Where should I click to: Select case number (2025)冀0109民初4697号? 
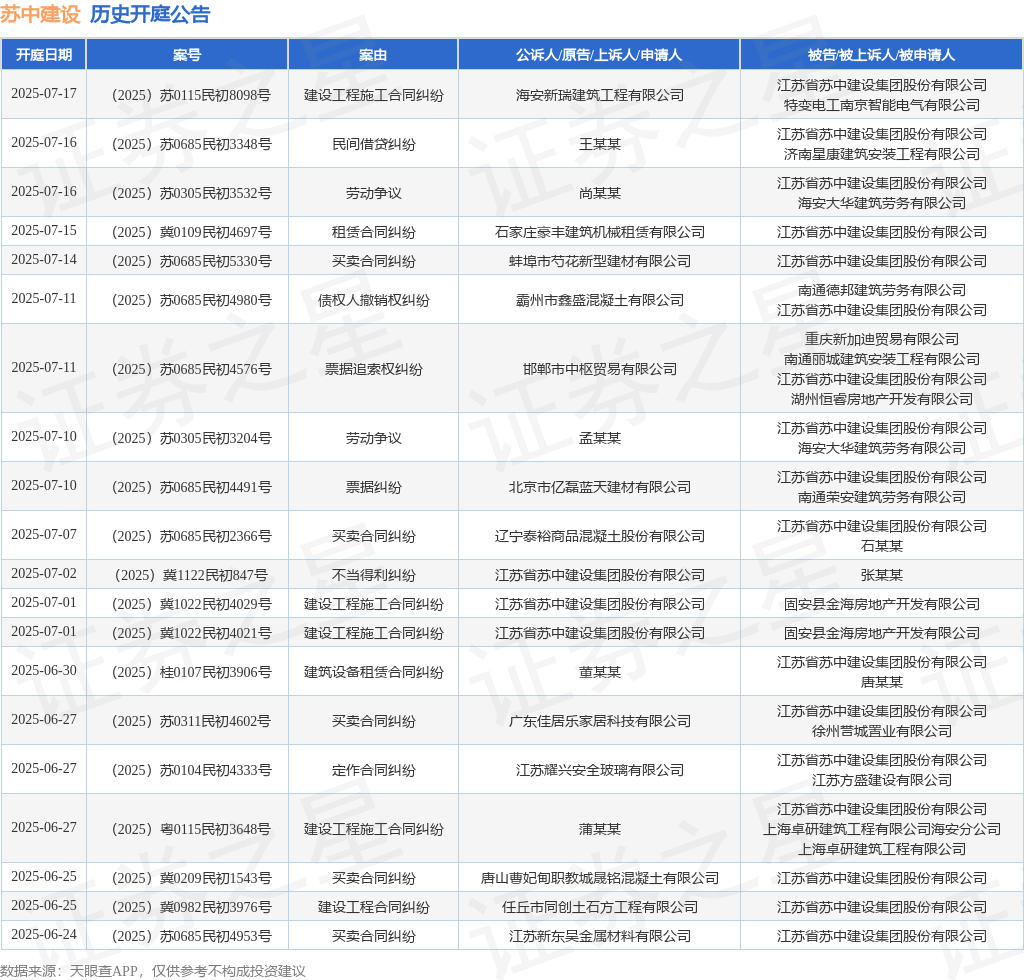coord(191,232)
